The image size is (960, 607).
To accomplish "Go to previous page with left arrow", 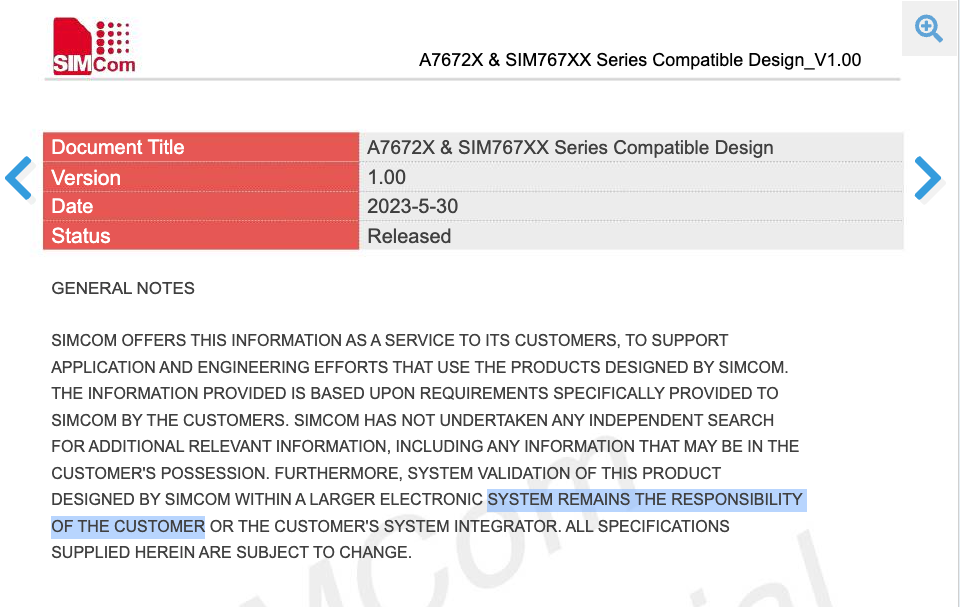I will coord(18,178).
